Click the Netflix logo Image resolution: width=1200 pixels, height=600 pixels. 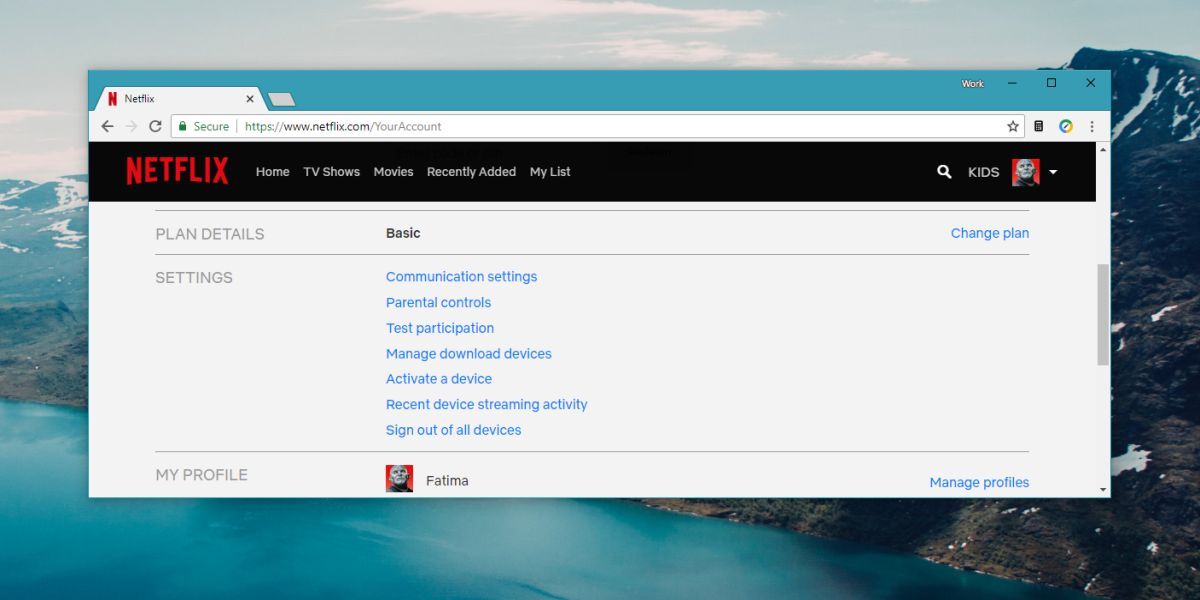pos(177,171)
